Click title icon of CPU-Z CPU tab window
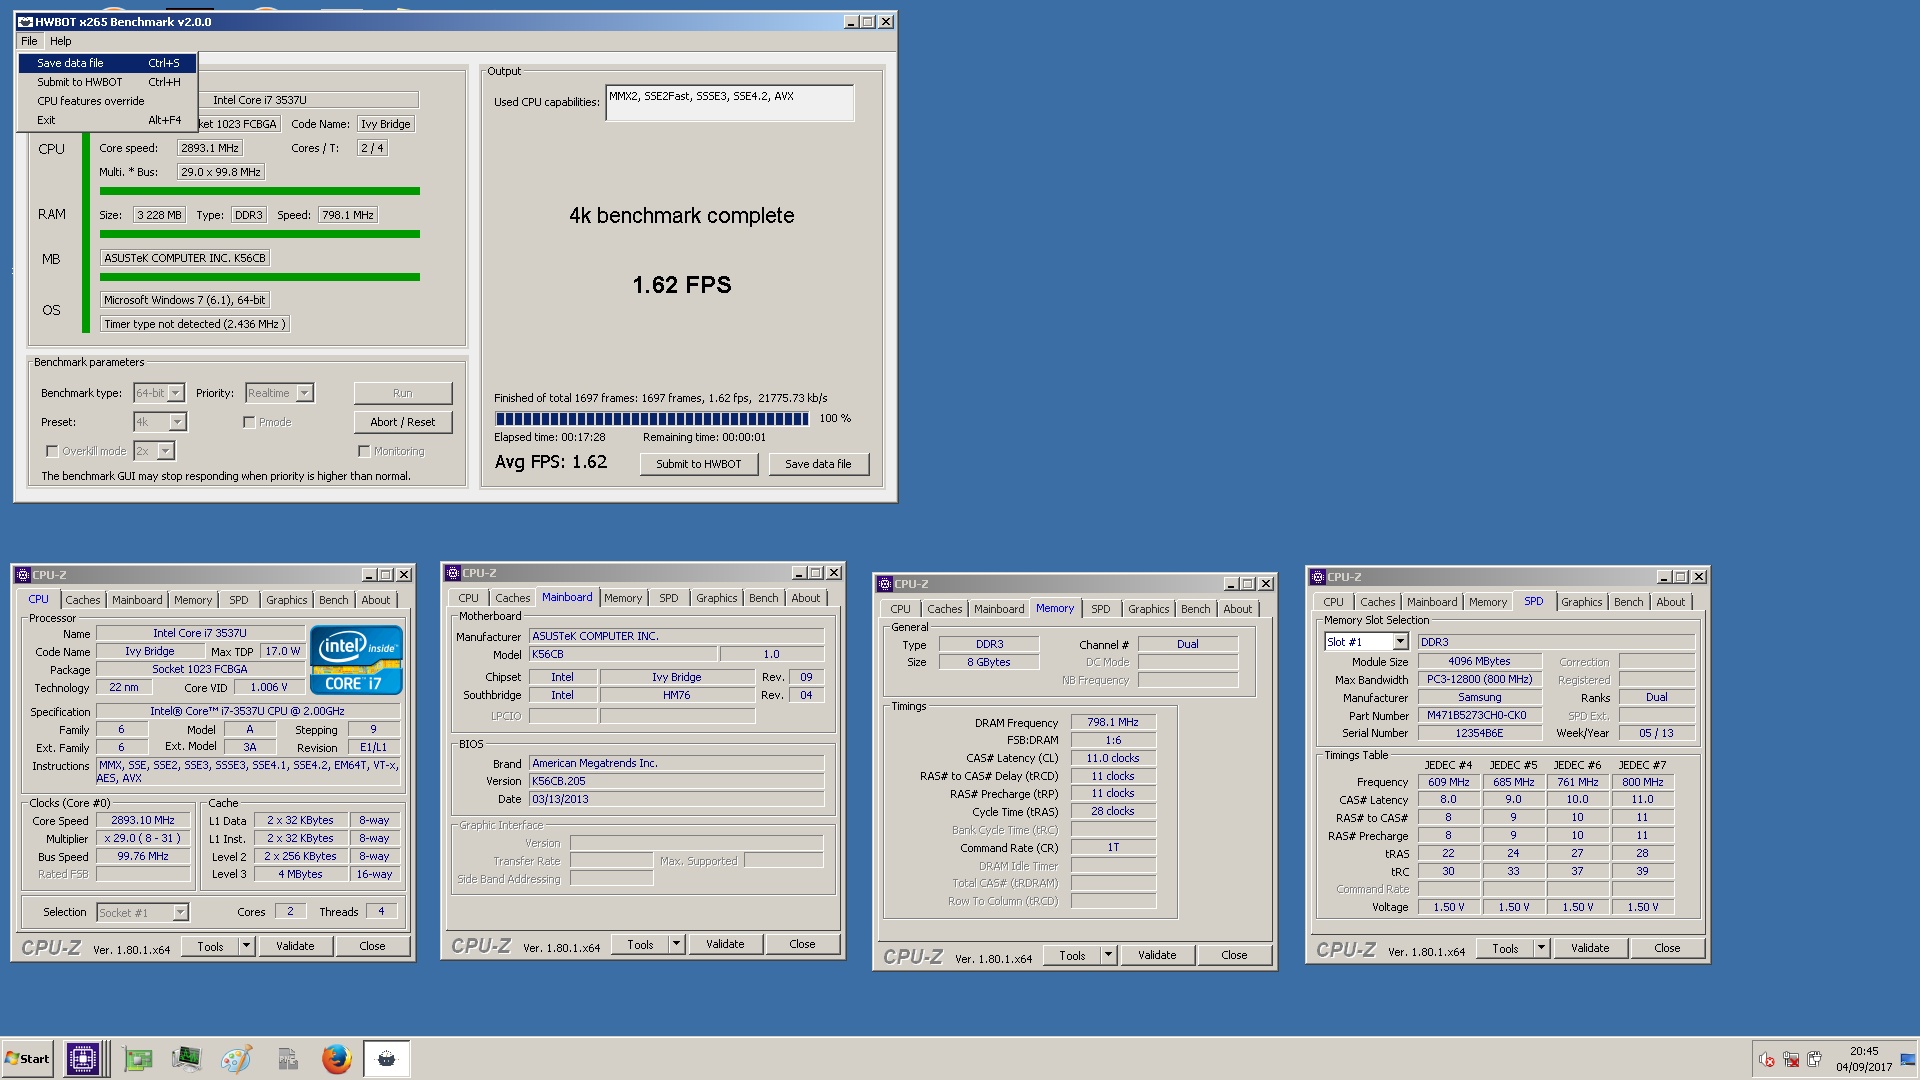 (22, 575)
